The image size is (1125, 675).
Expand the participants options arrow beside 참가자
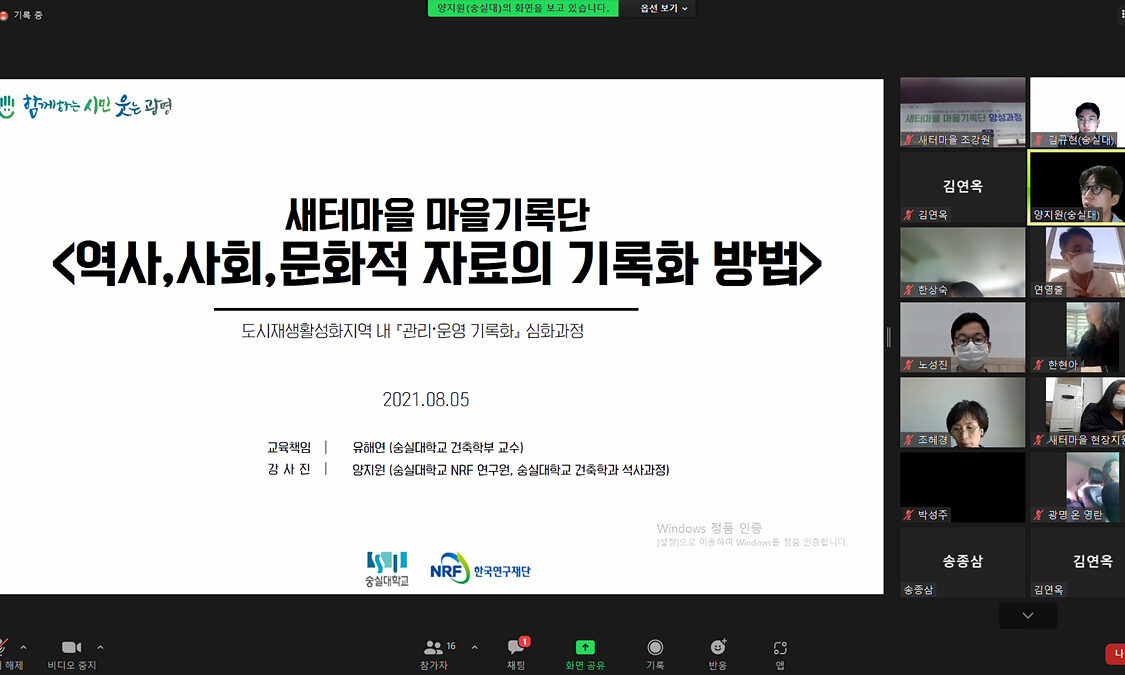(x=474, y=647)
